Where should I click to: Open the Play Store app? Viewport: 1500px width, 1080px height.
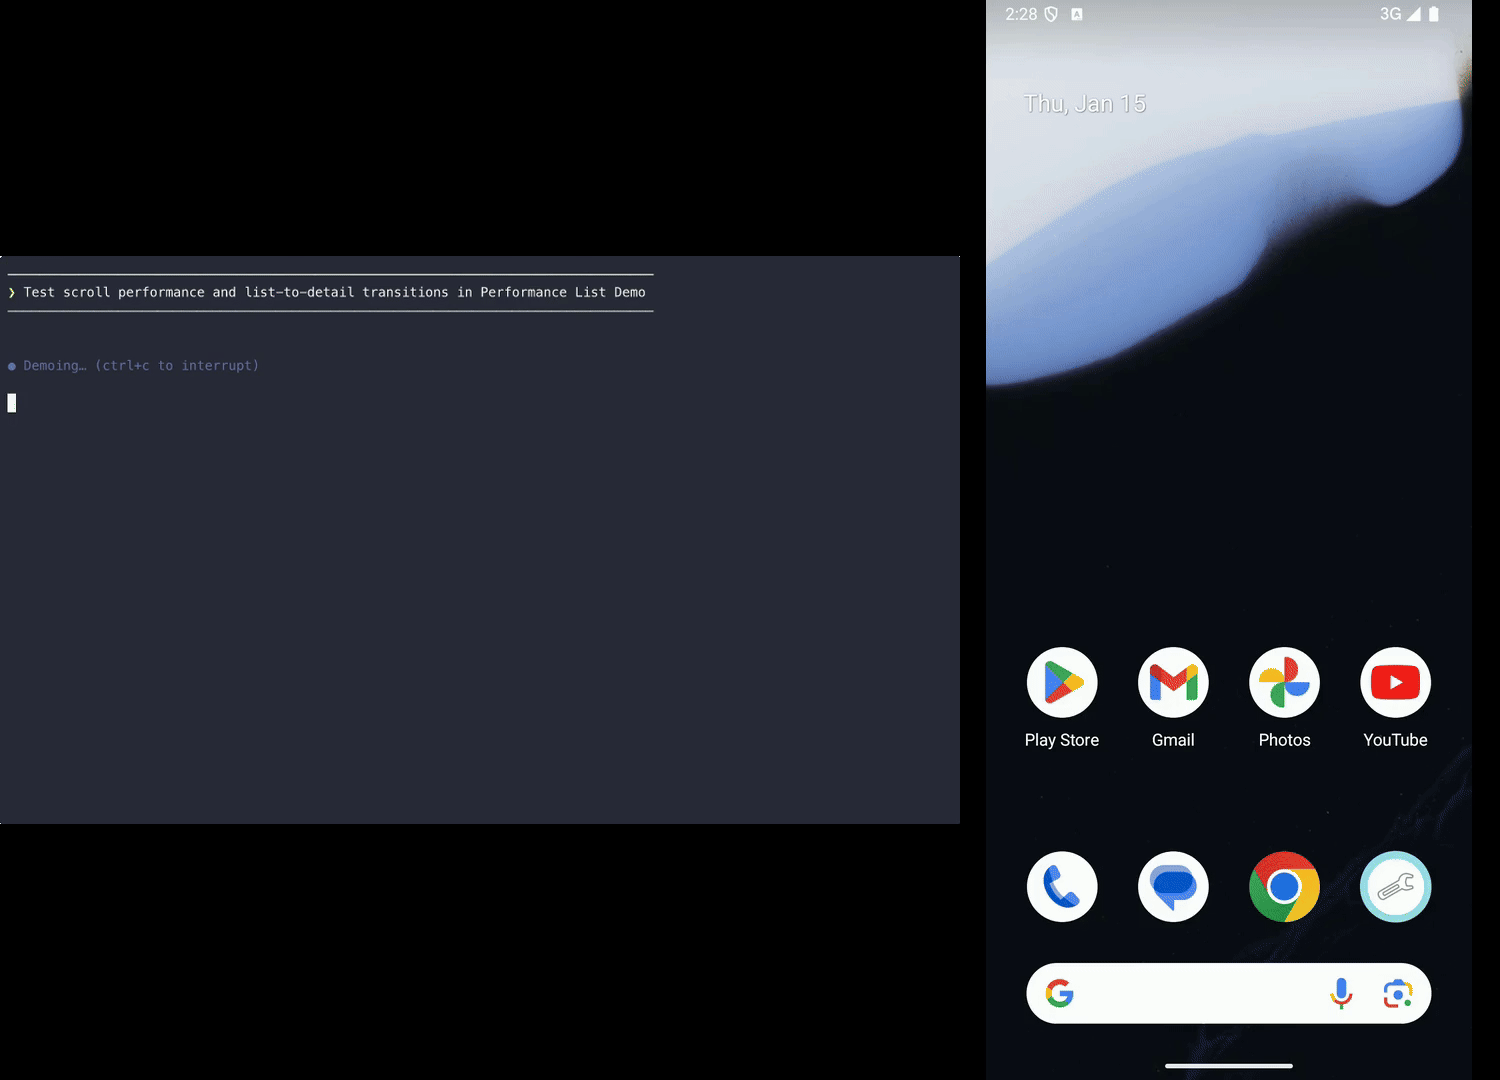click(1062, 682)
